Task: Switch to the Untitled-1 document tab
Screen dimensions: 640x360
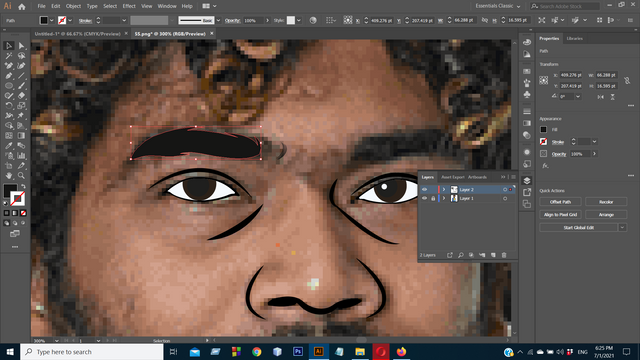Action: (x=77, y=34)
